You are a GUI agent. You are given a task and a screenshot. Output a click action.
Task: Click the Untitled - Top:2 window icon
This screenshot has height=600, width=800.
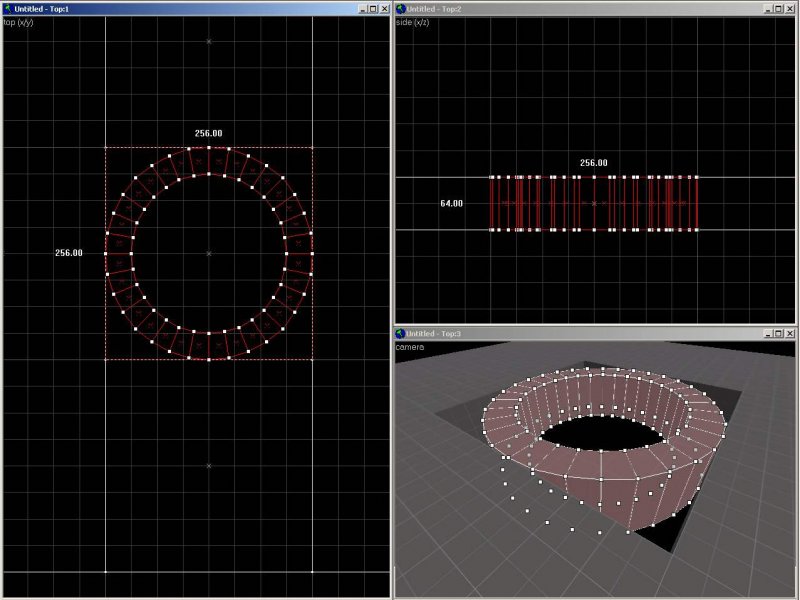tap(402, 8)
